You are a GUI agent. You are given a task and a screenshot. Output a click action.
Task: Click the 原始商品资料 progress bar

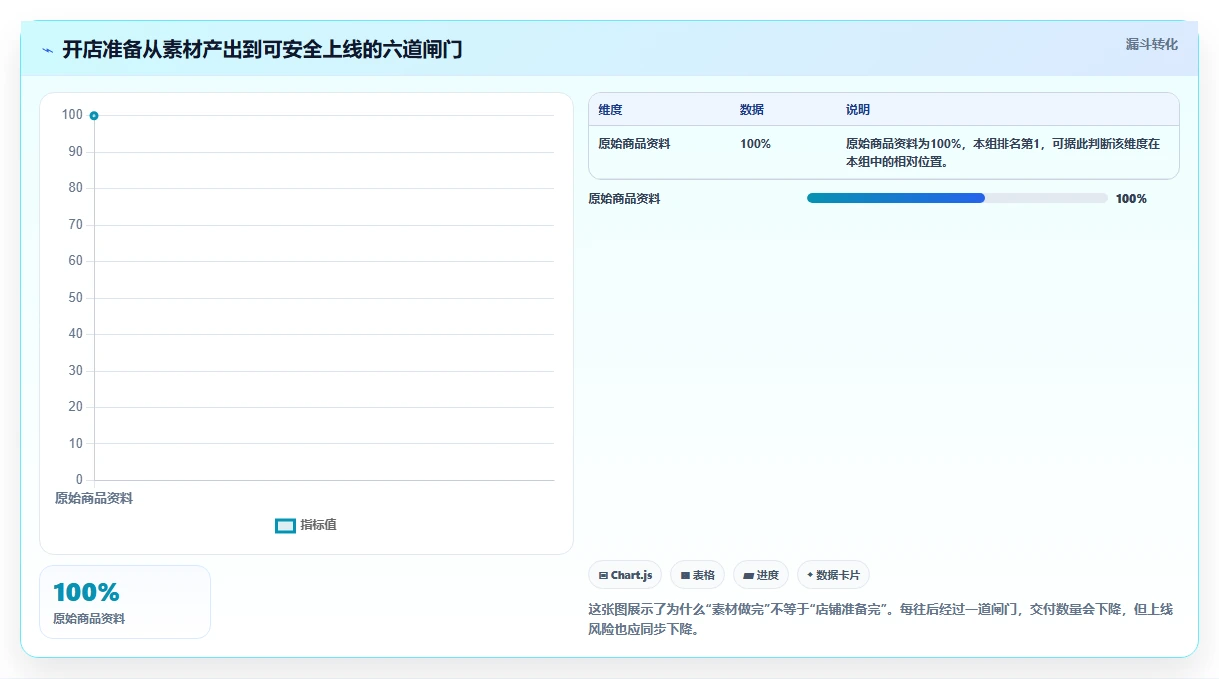[x=957, y=199]
